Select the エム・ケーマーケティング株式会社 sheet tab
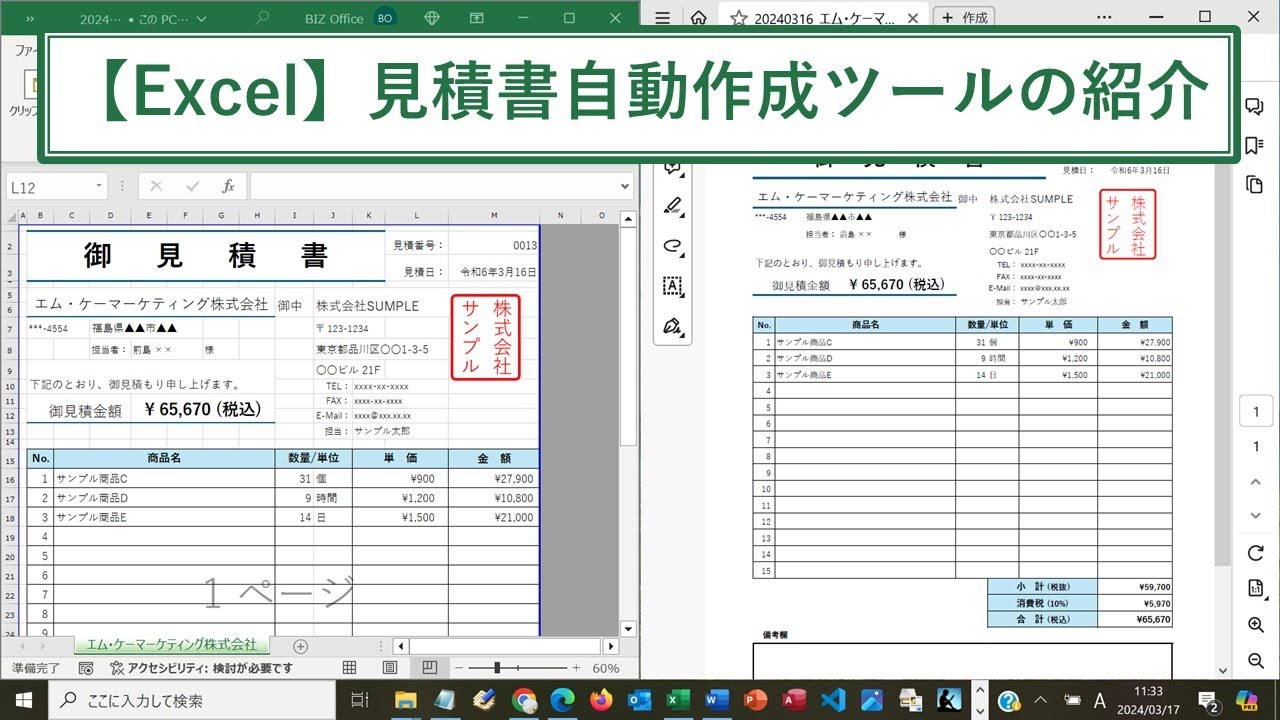 pyautogui.click(x=171, y=645)
